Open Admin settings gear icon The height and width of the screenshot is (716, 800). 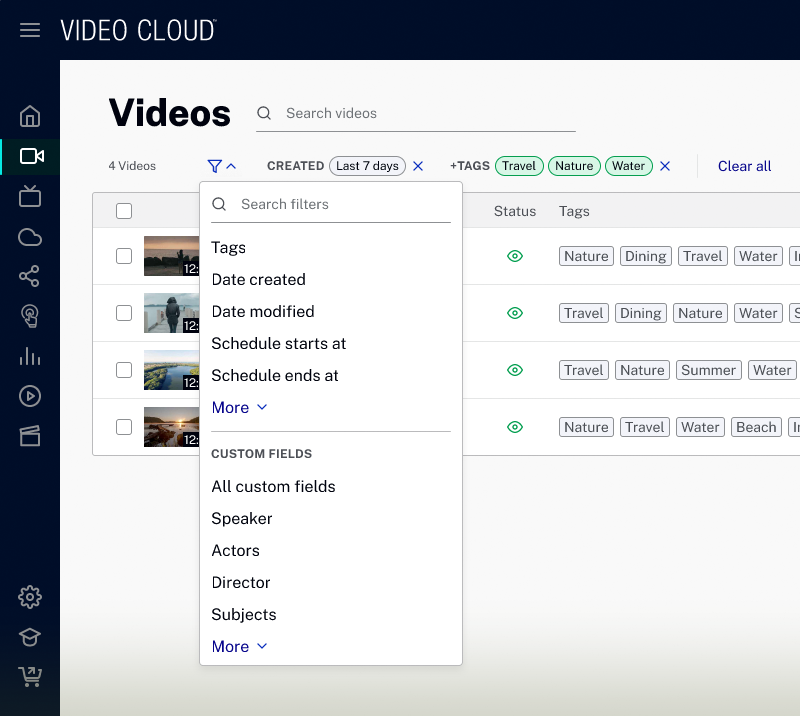click(x=30, y=597)
